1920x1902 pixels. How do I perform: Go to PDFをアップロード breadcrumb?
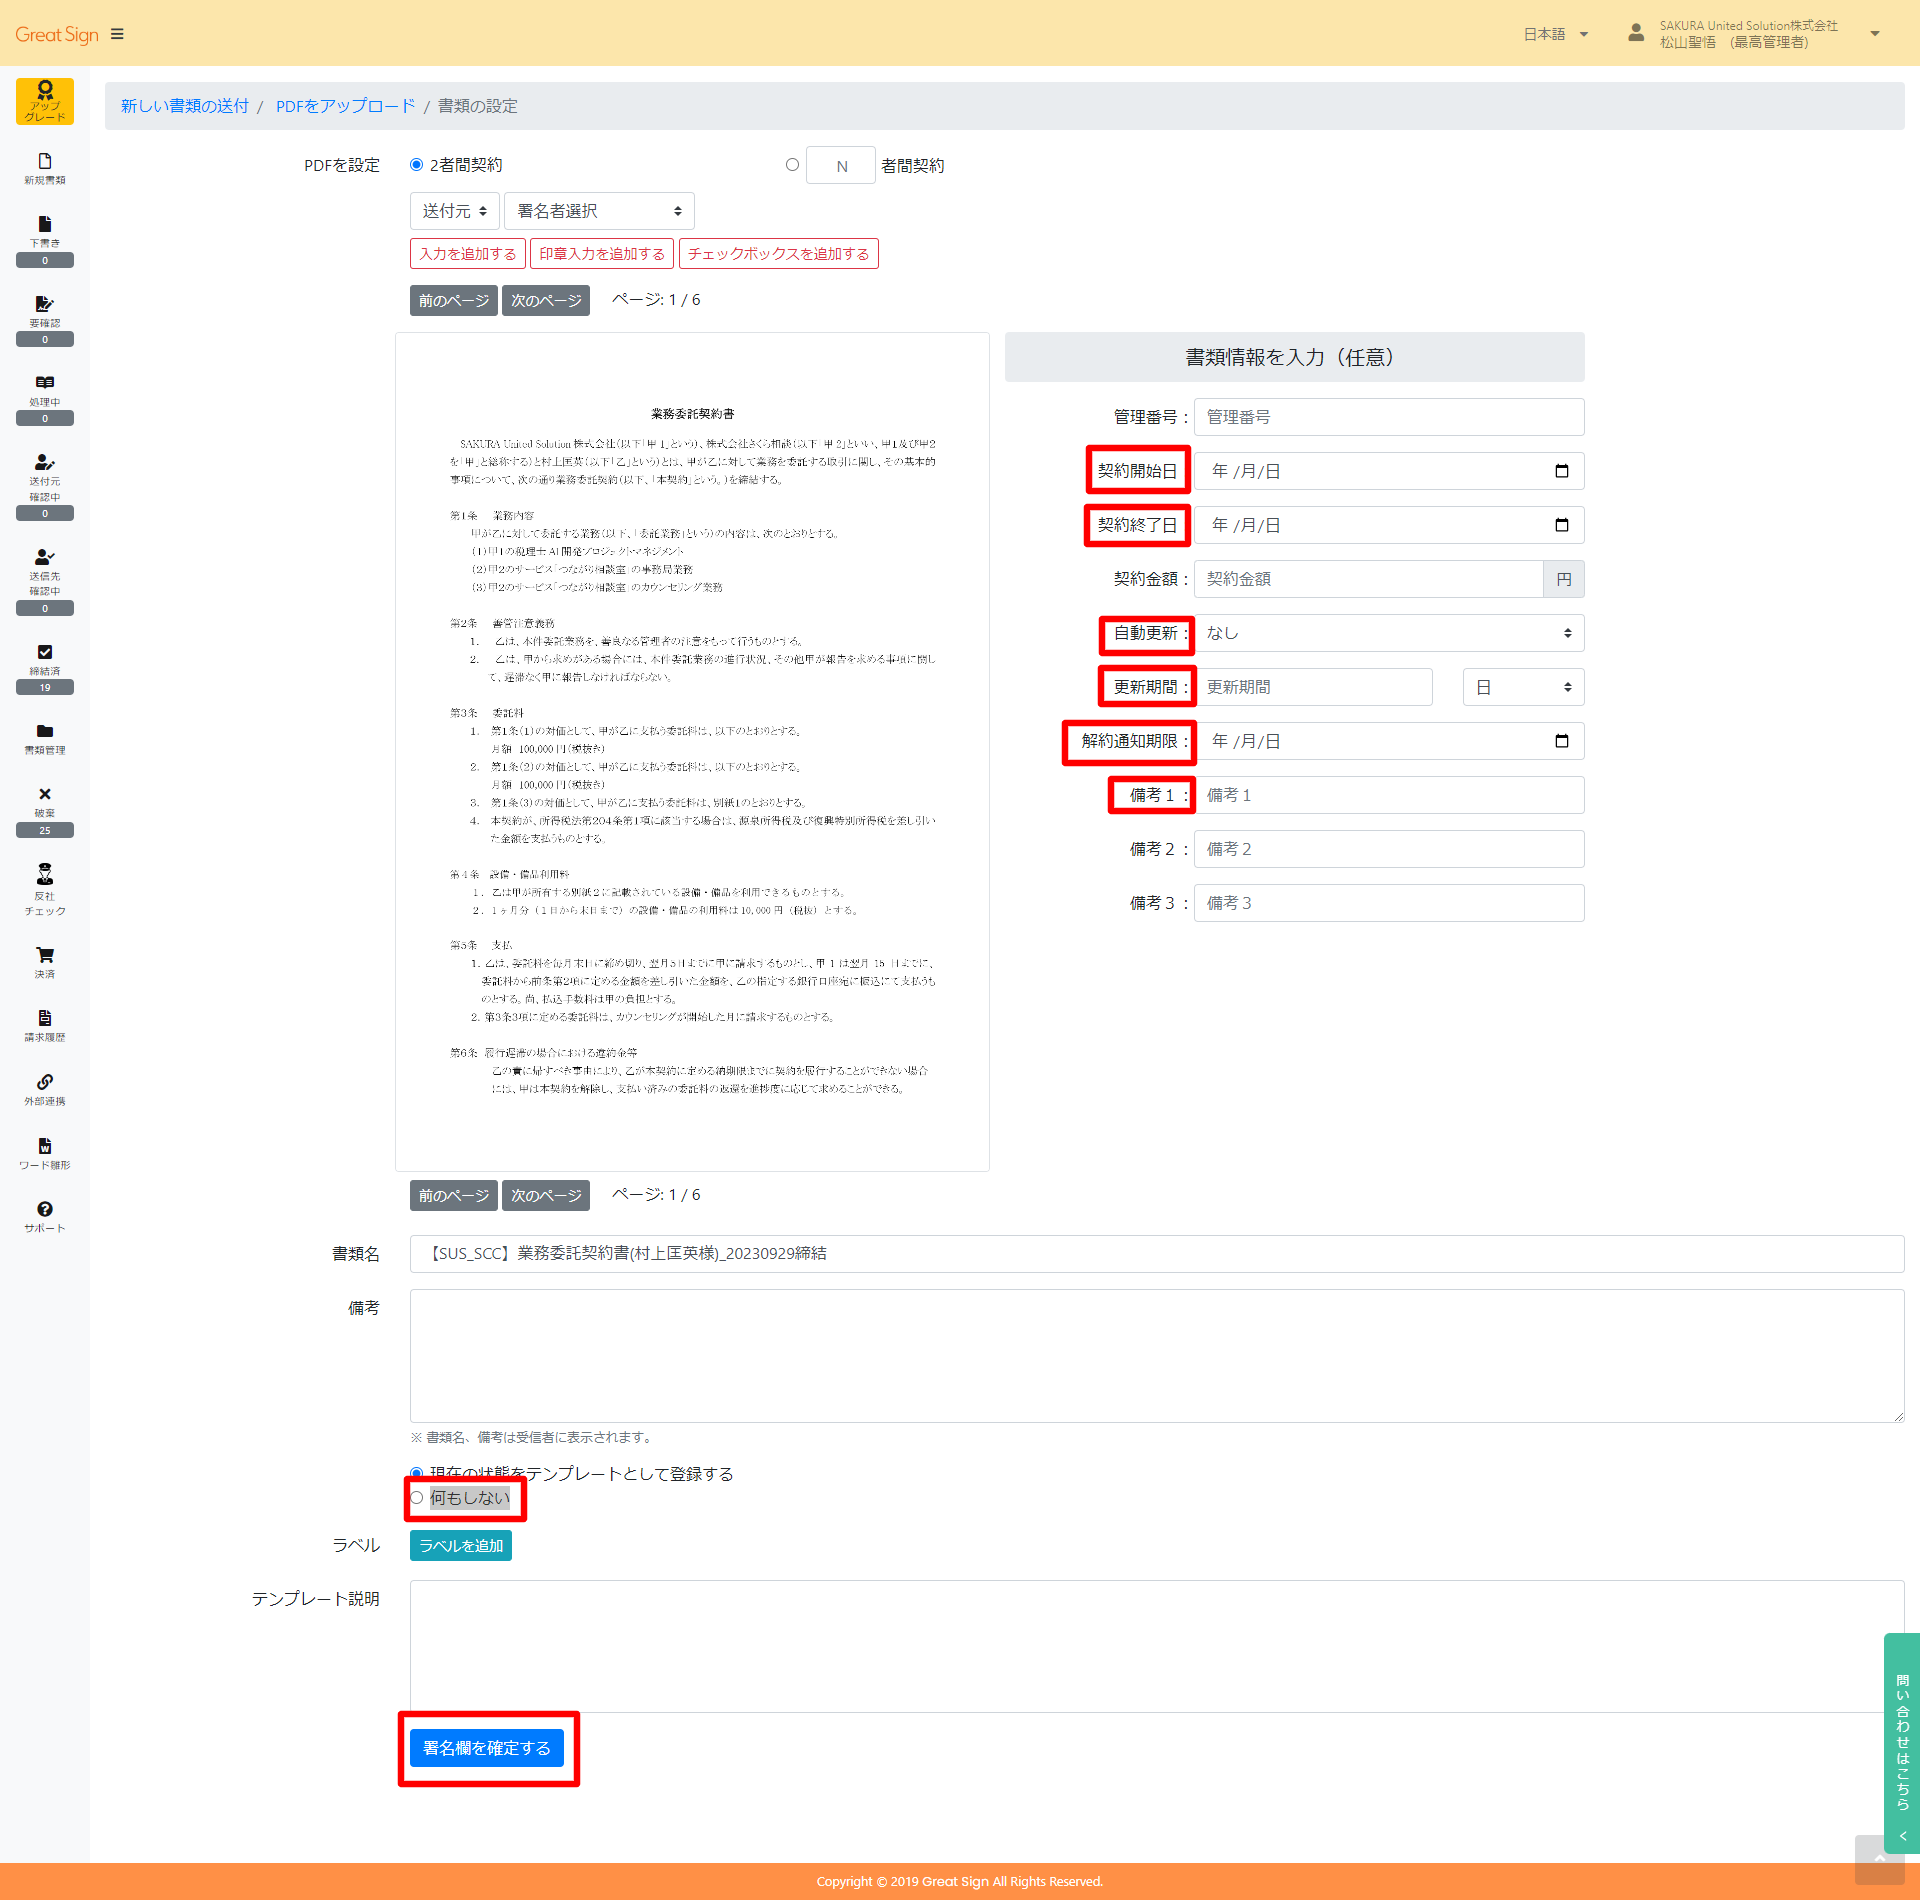345,106
